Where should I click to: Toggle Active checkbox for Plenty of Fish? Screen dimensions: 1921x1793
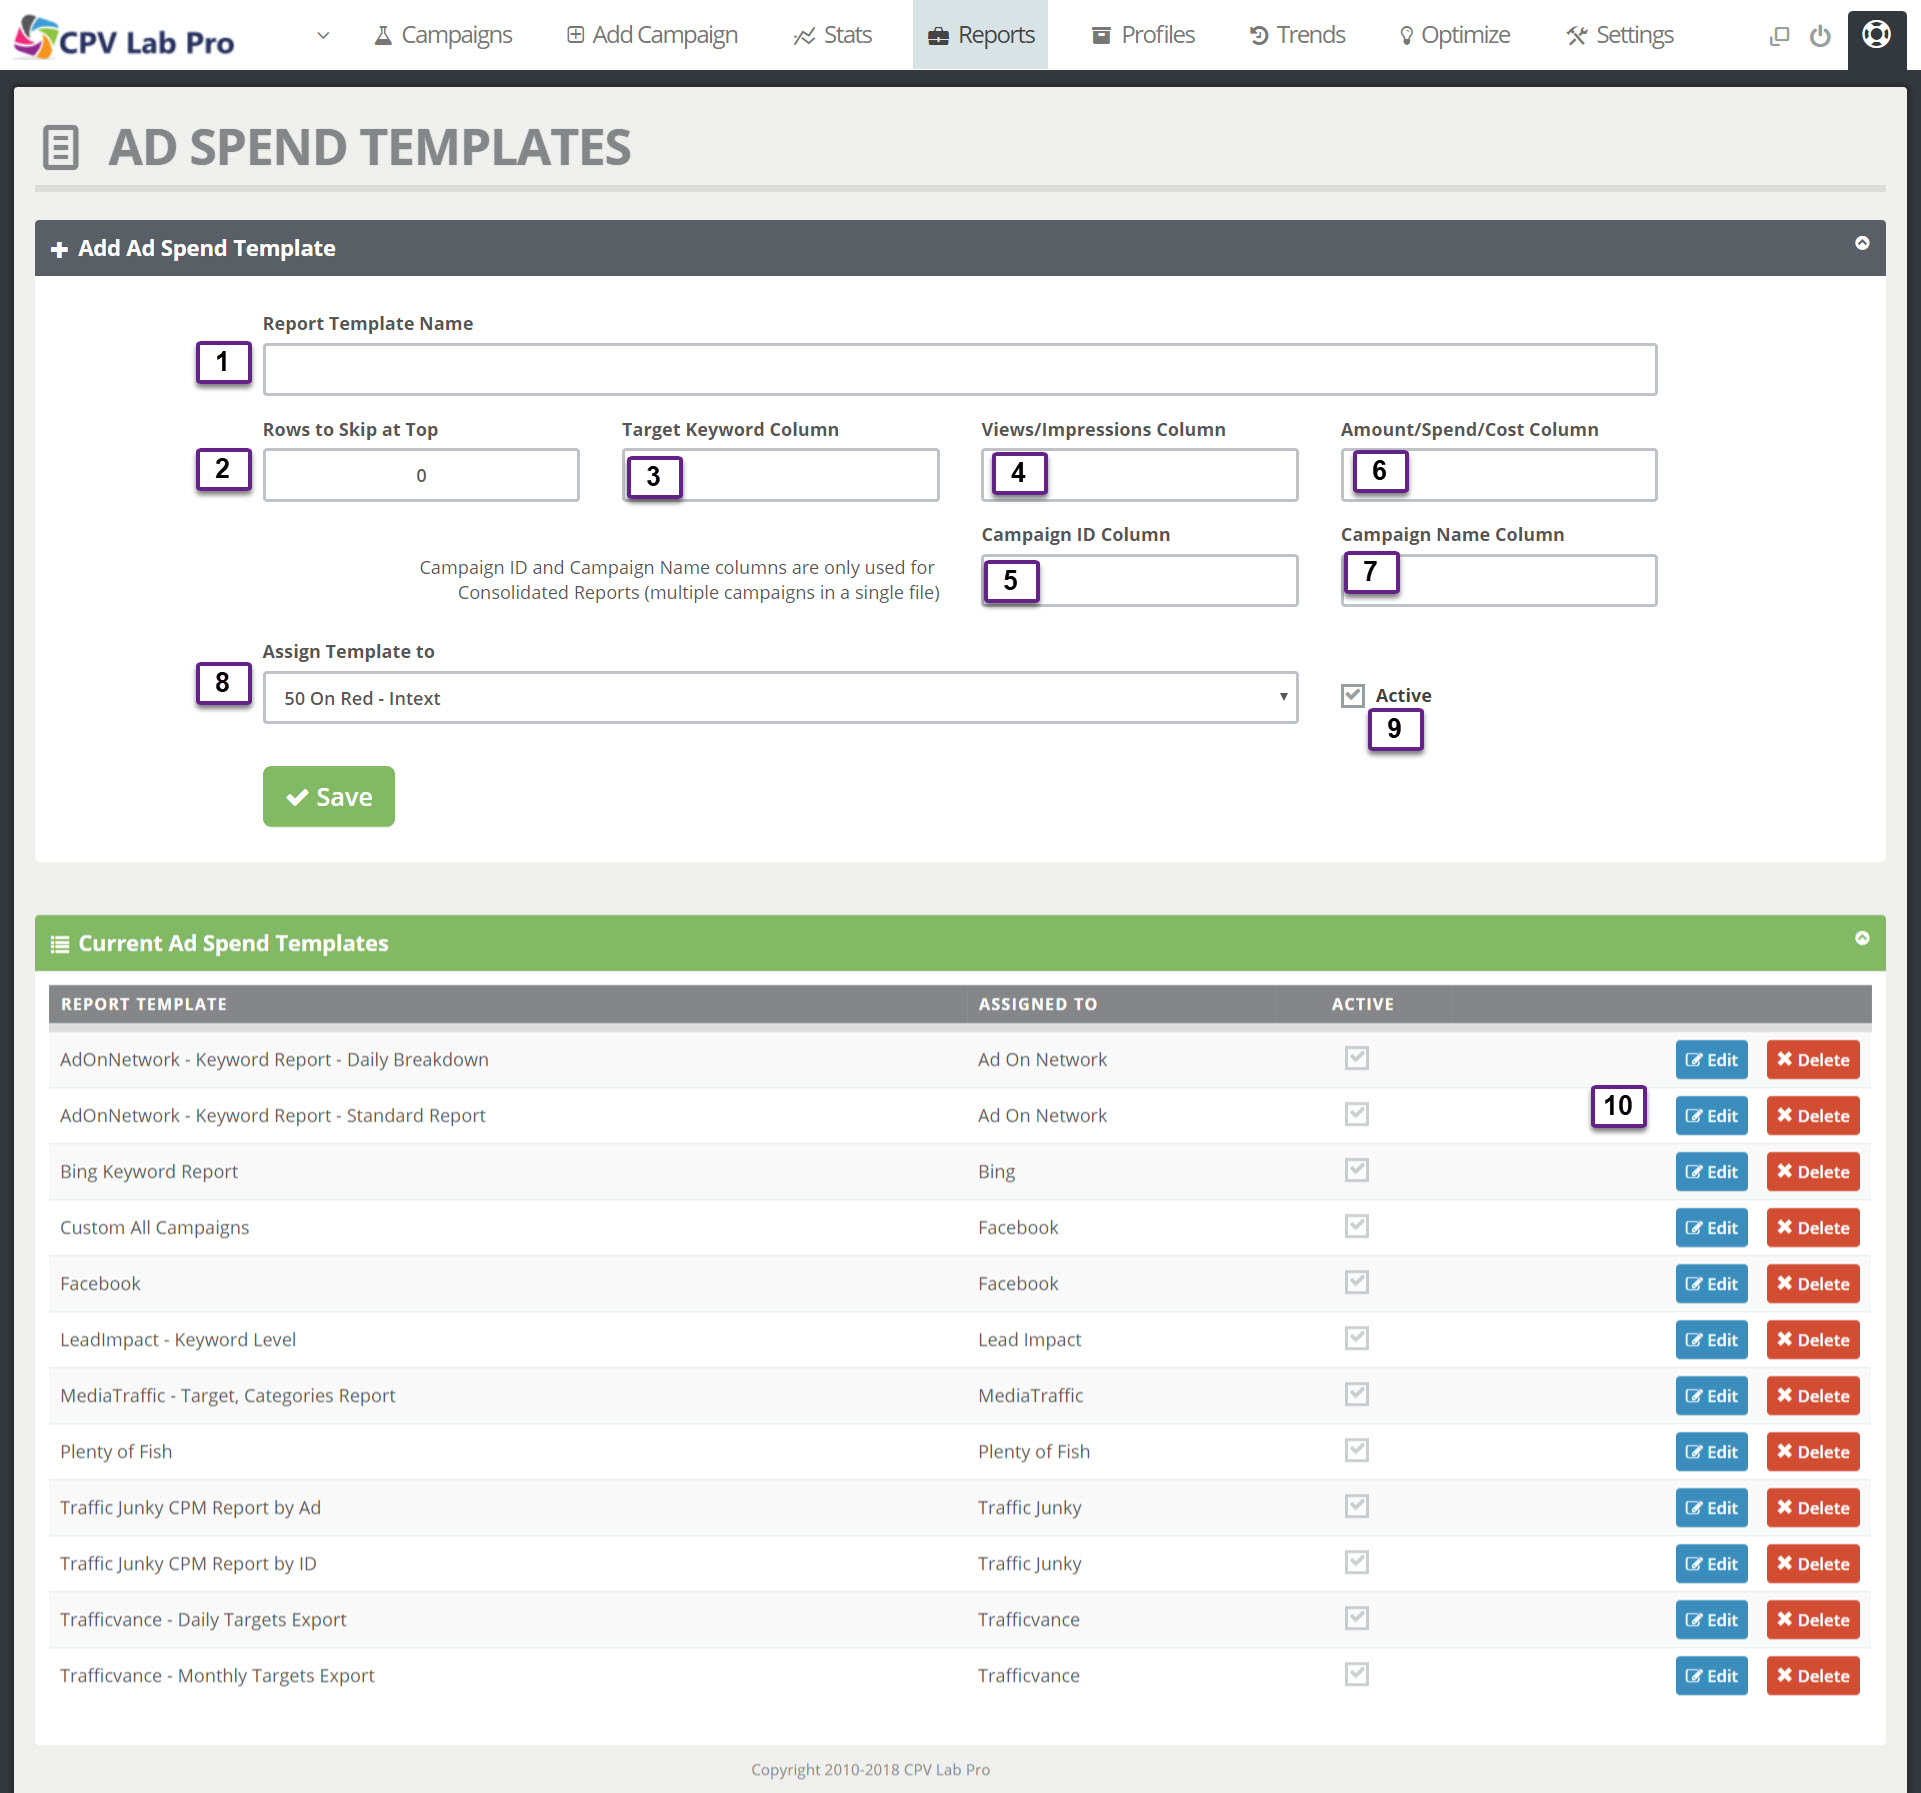click(x=1357, y=1450)
